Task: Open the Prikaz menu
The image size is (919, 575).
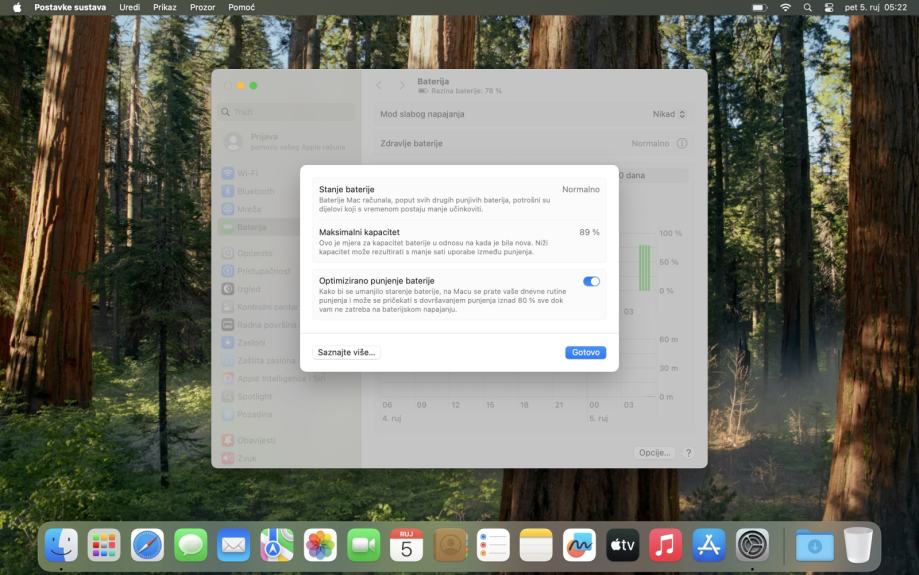Action: pos(165,8)
